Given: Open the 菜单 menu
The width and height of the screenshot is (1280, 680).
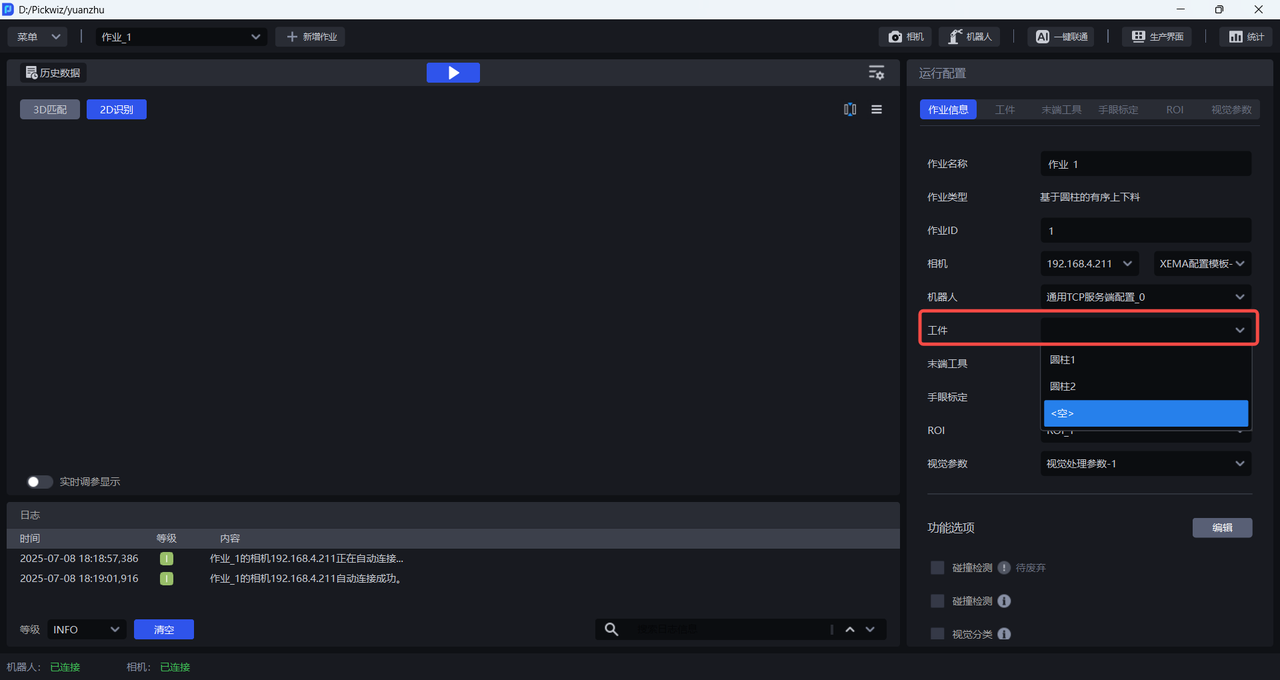Looking at the screenshot, I should [x=38, y=37].
